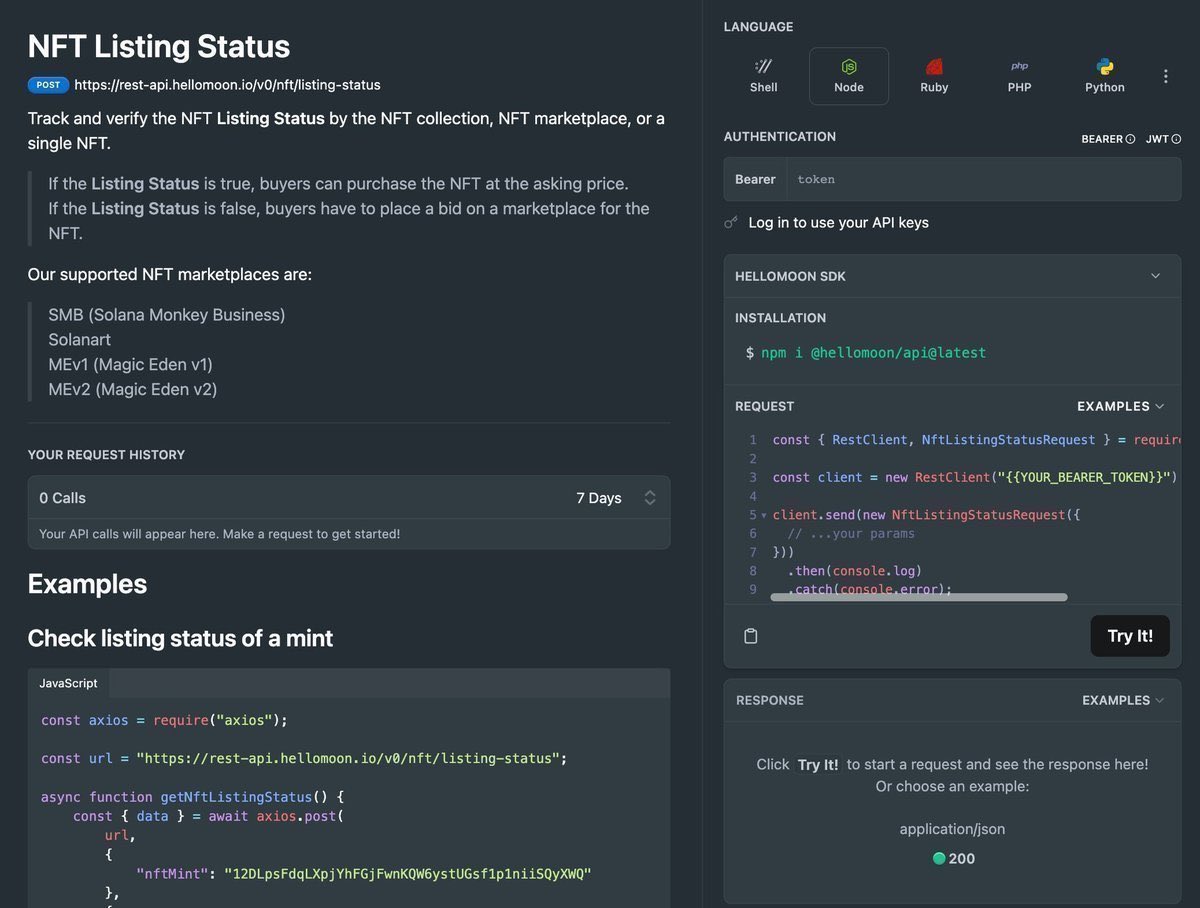The image size is (1200, 908).
Task: Click the BEARER authentication label
Action: tap(1102, 139)
